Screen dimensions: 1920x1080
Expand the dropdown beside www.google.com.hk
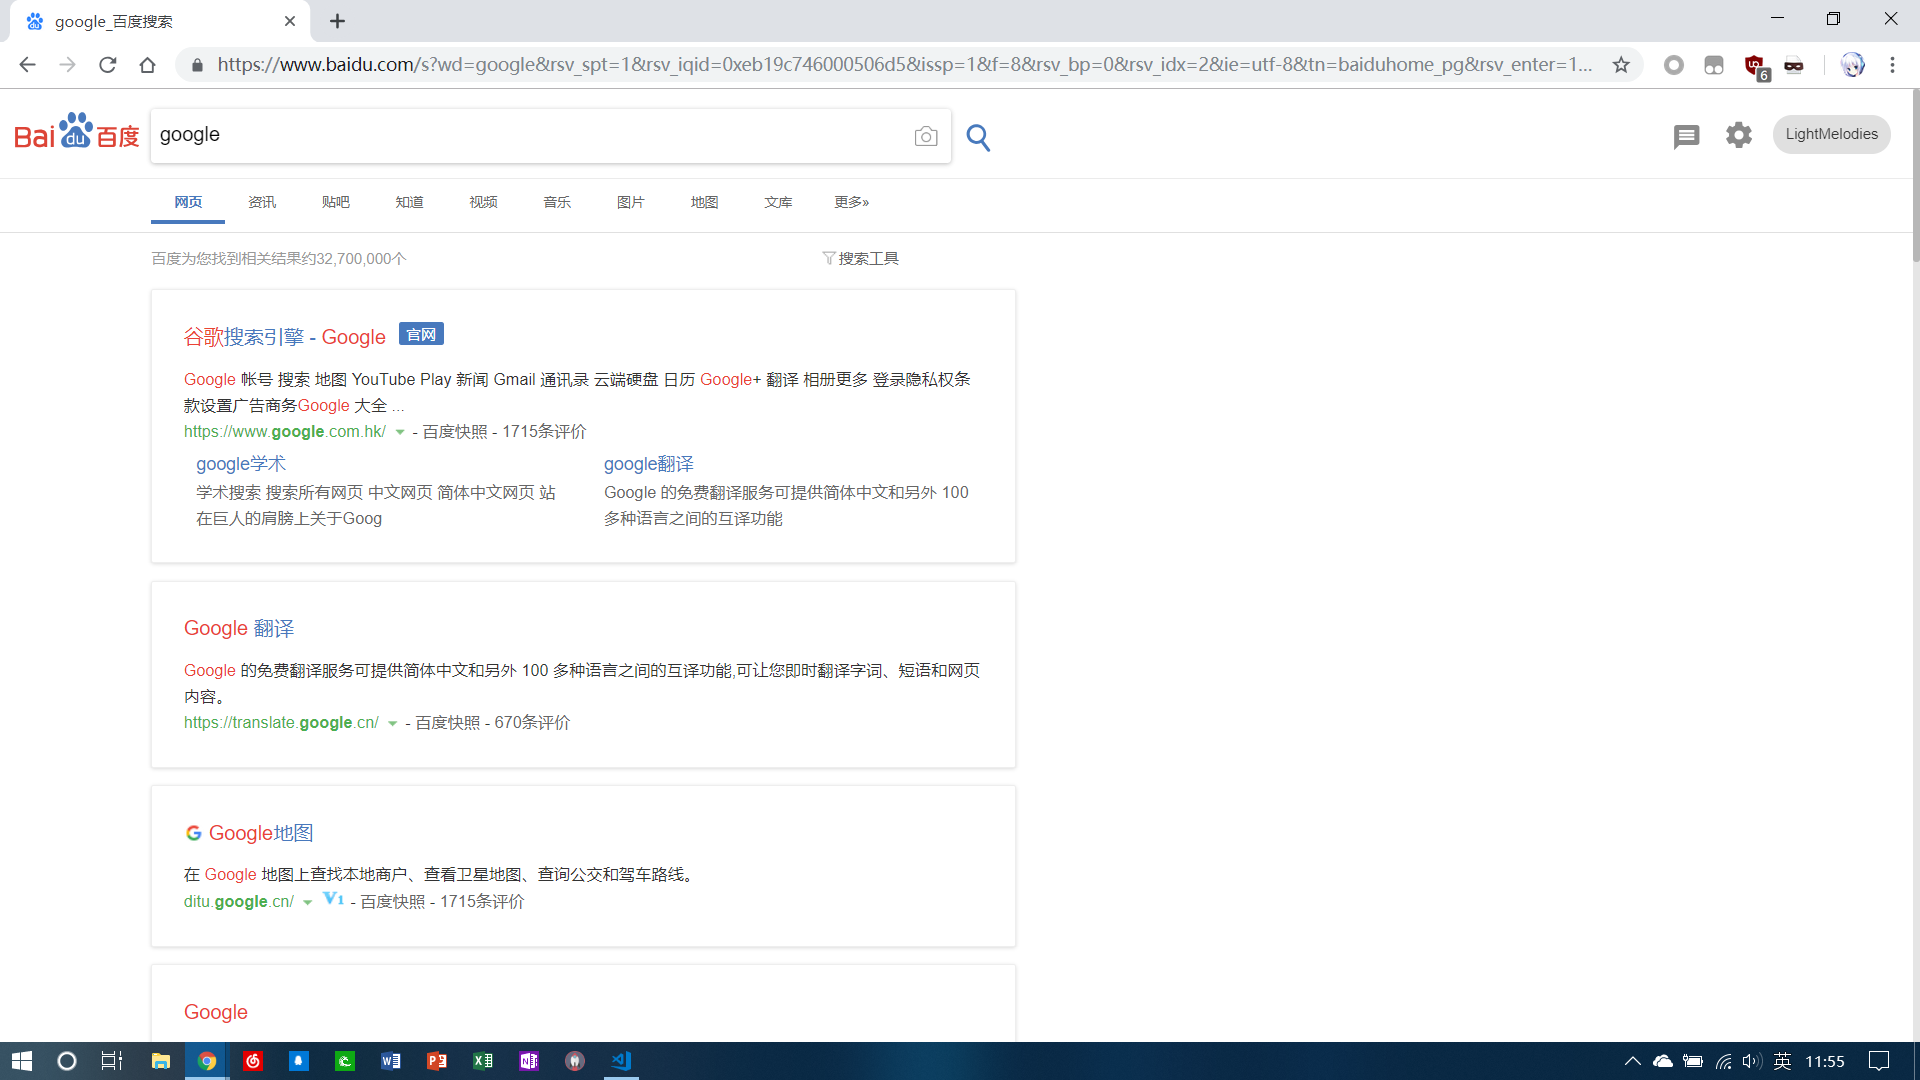pos(400,432)
